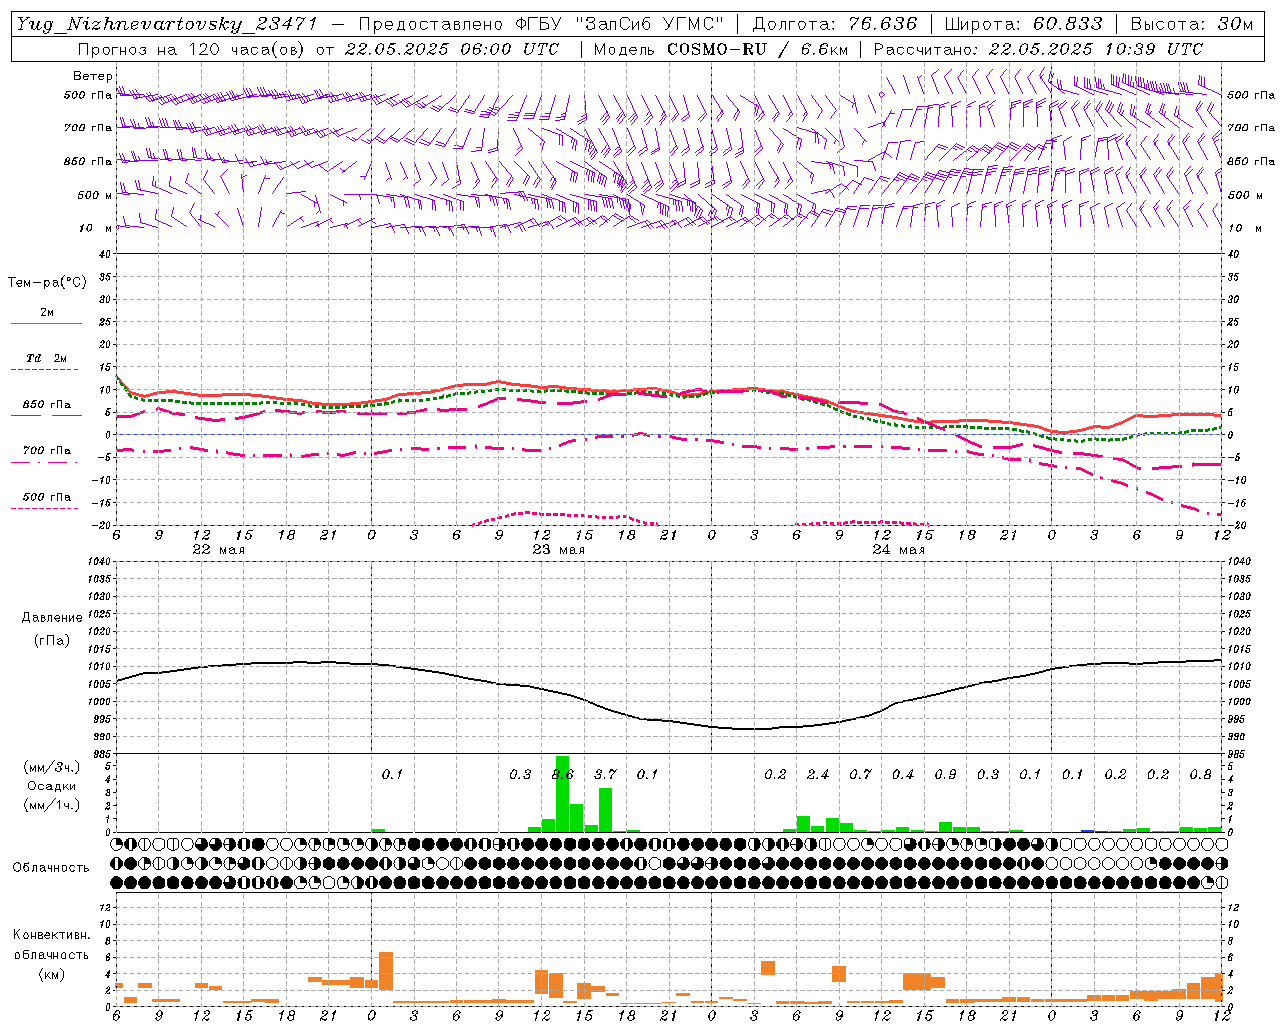Click the Модель COSMO-RU / 6.6км label
This screenshot has height=1024, width=1280.
[720, 49]
